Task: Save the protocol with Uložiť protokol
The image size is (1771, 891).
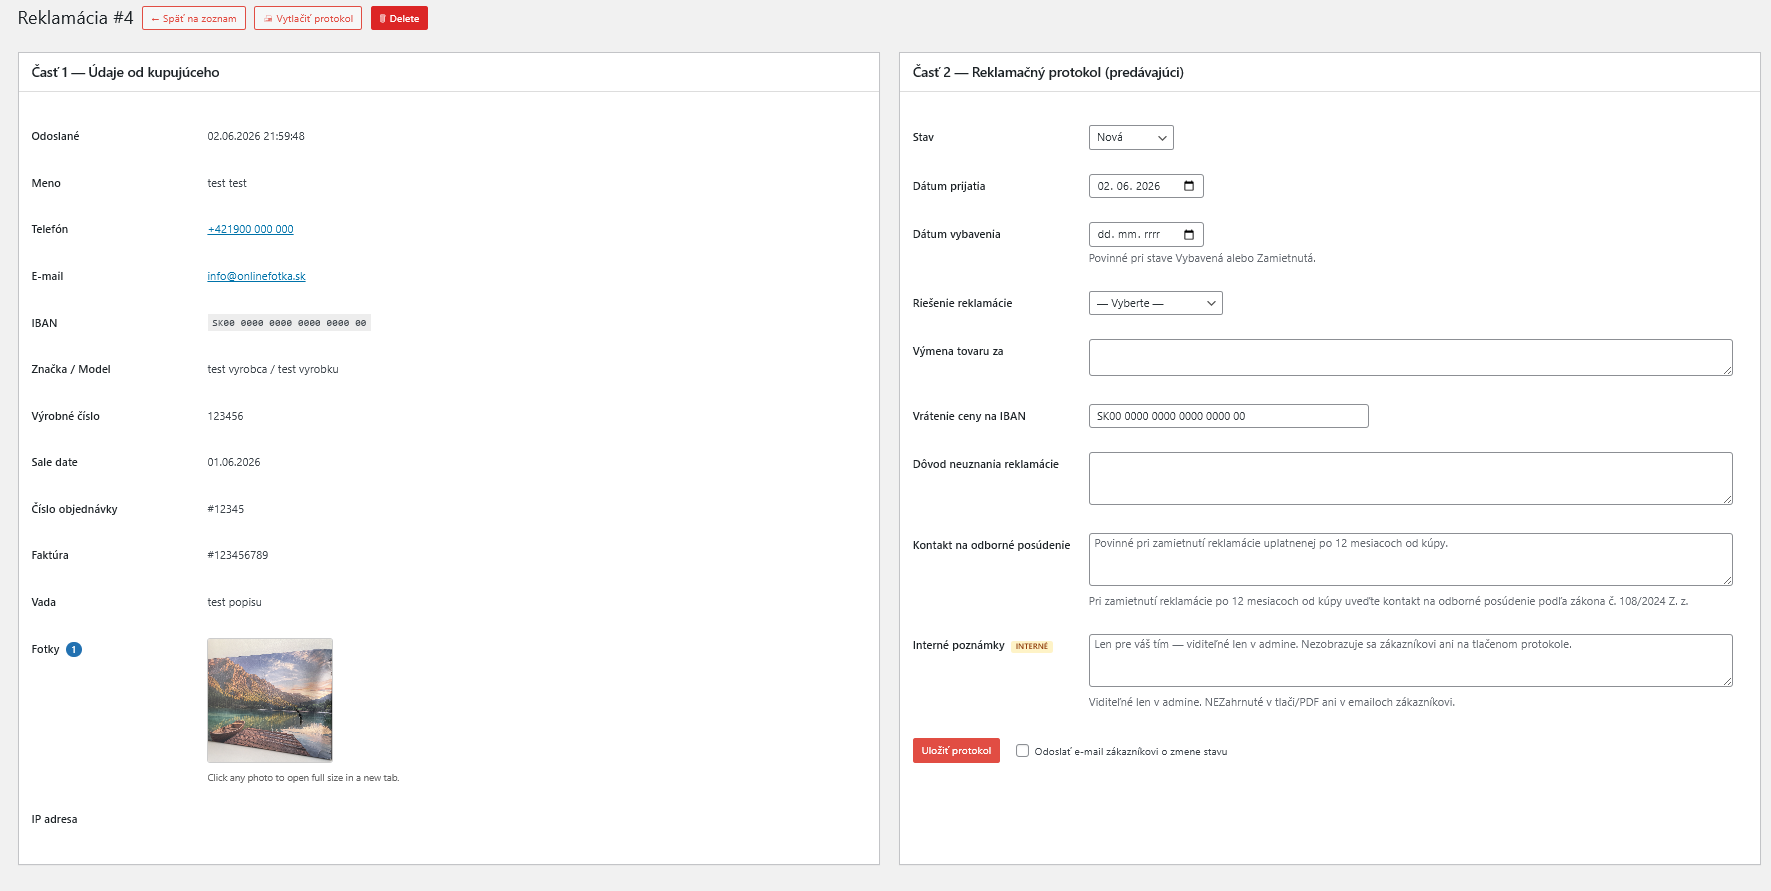Action: 956,751
